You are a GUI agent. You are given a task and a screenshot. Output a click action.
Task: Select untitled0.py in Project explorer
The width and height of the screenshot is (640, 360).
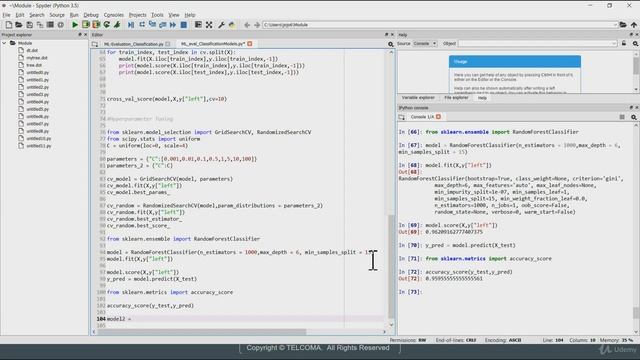click(x=38, y=73)
